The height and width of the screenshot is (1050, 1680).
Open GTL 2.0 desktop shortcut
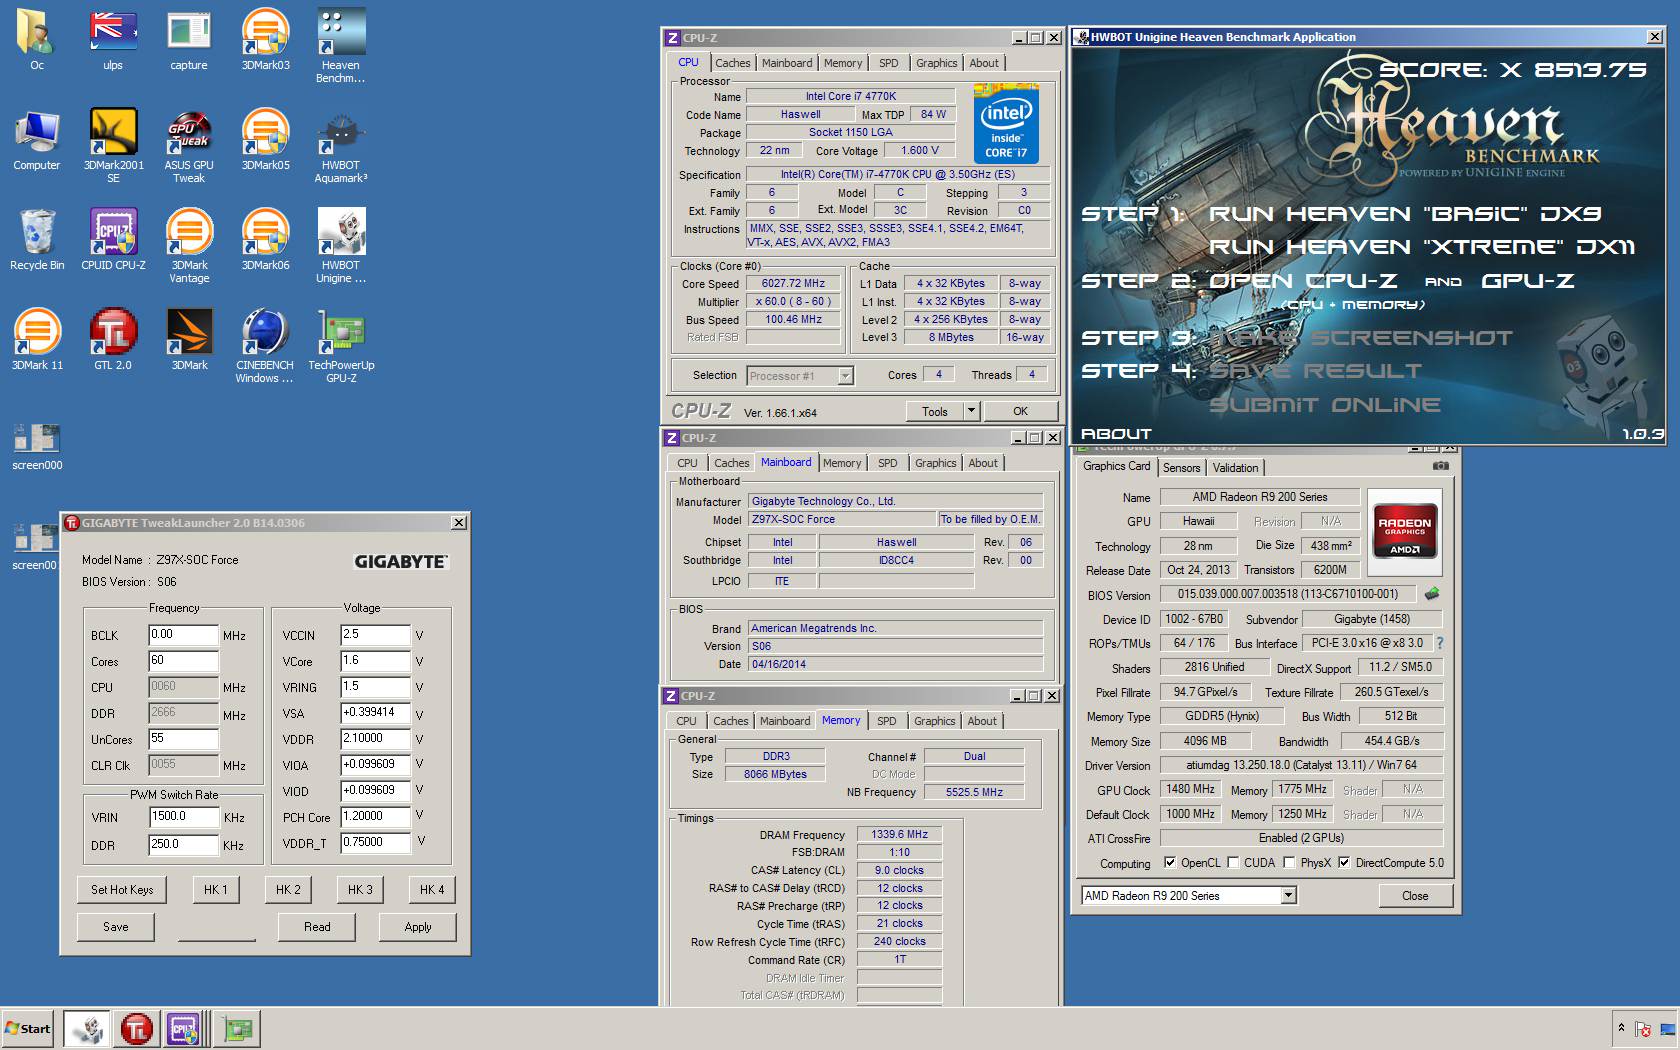coord(113,340)
